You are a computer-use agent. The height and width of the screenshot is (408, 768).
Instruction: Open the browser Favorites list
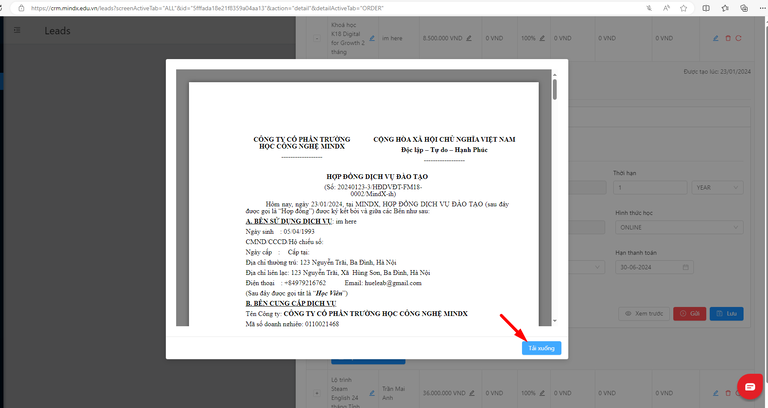pyautogui.click(x=725, y=8)
